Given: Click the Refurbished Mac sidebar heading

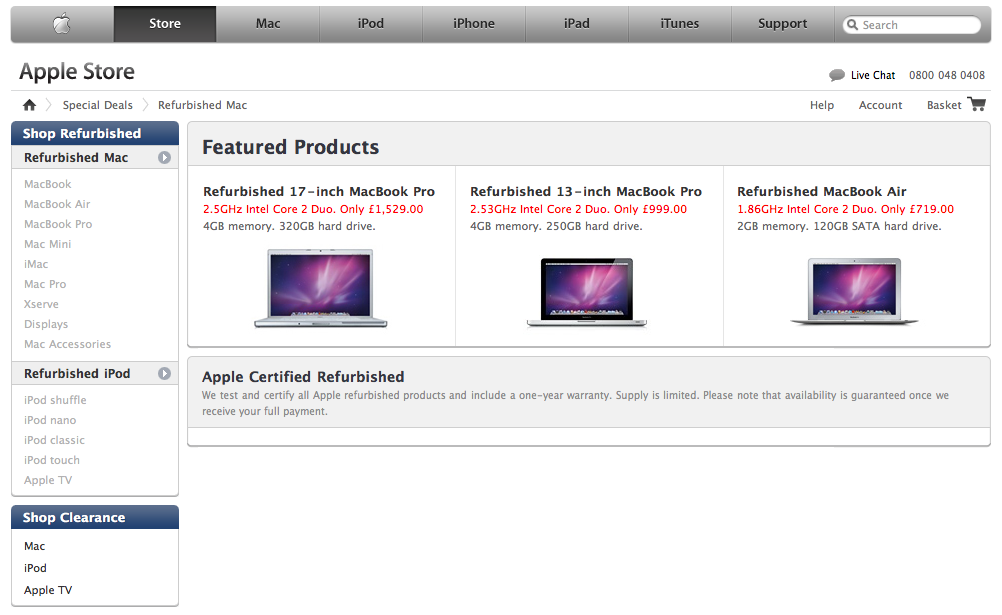Looking at the screenshot, I should [x=76, y=157].
